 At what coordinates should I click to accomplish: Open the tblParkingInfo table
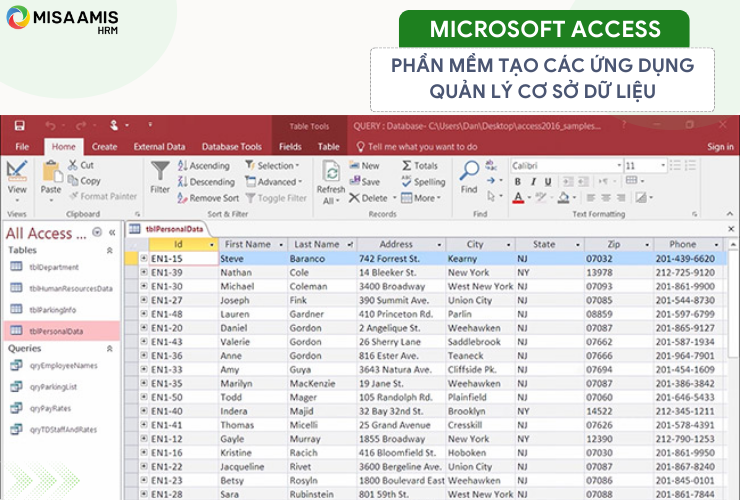click(52, 310)
